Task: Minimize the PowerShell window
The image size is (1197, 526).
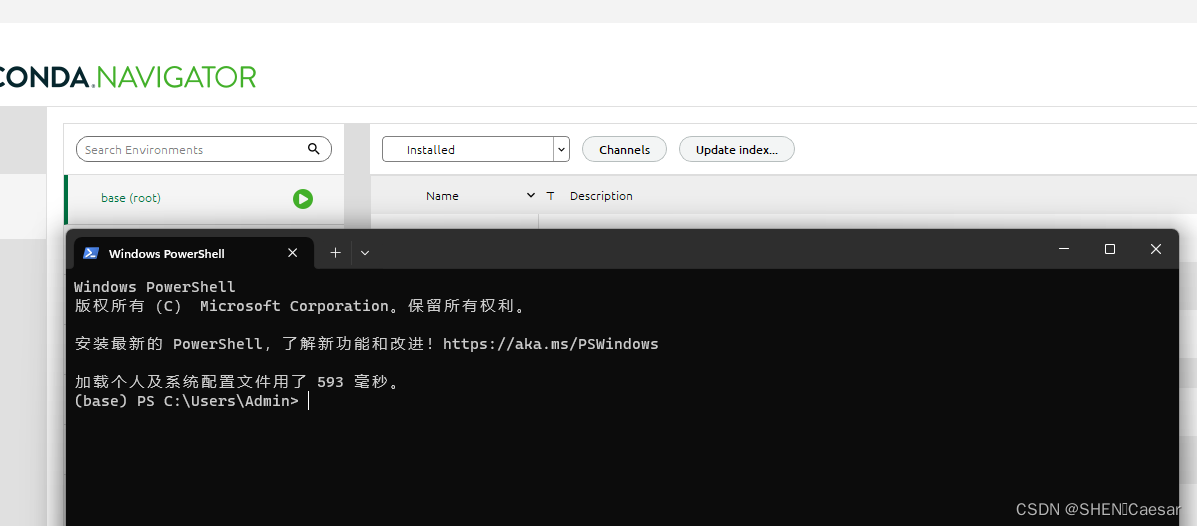Action: coord(1064,249)
